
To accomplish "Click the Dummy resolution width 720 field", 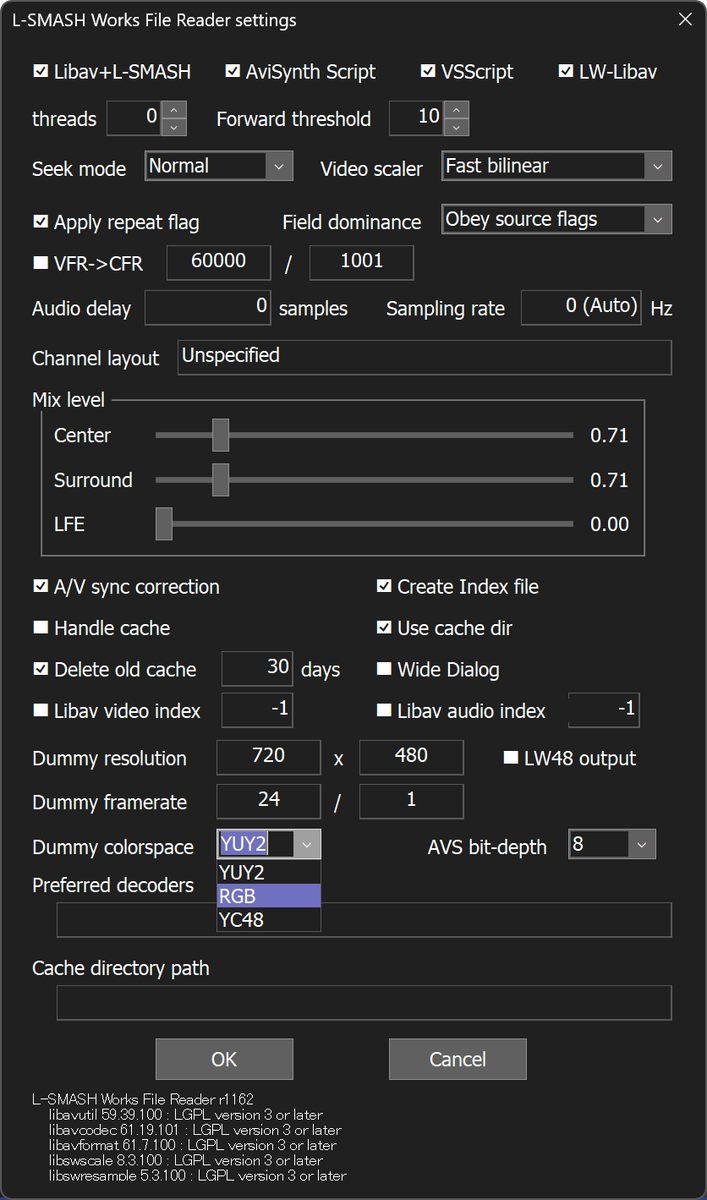I will coord(269,757).
